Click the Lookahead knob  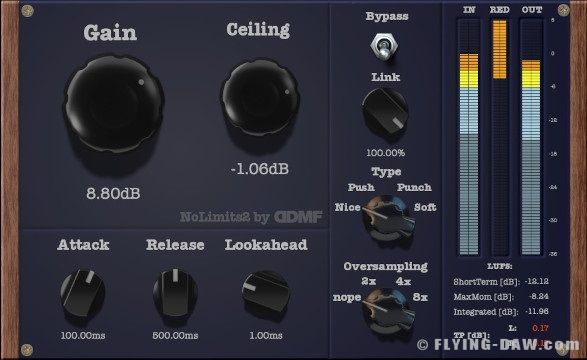(266, 293)
